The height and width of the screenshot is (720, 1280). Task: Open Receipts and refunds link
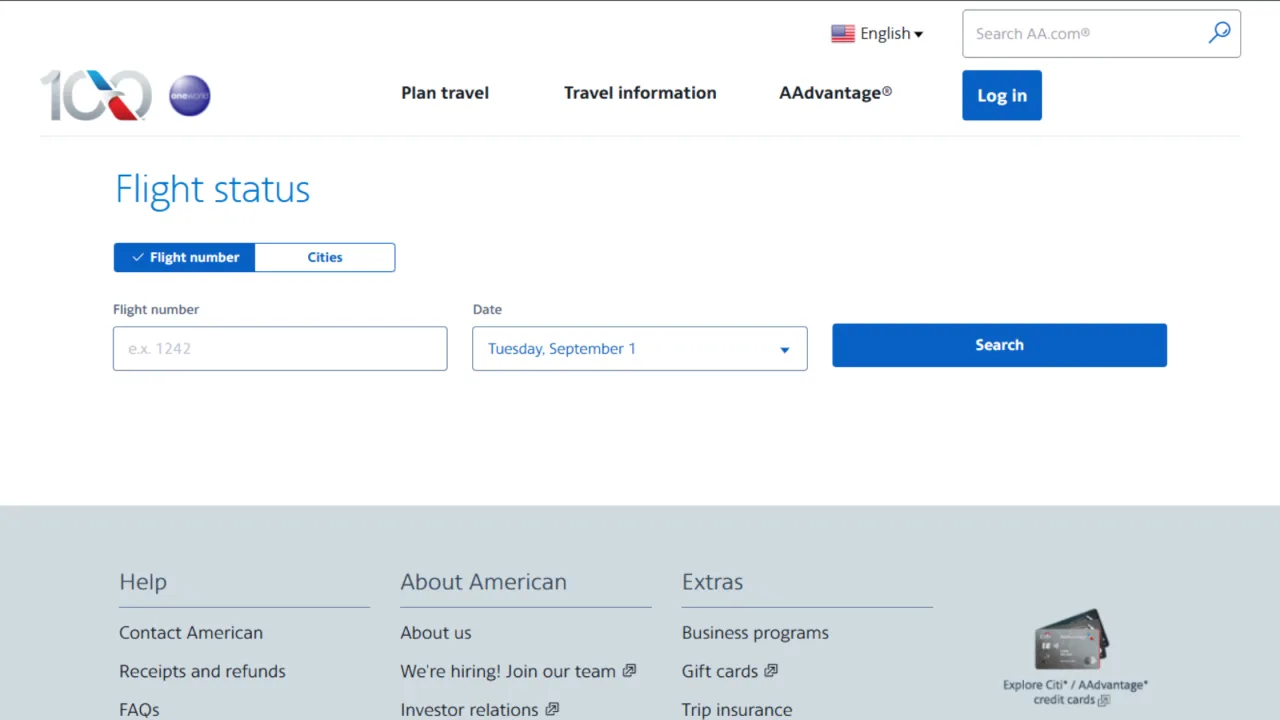pyautogui.click(x=202, y=671)
